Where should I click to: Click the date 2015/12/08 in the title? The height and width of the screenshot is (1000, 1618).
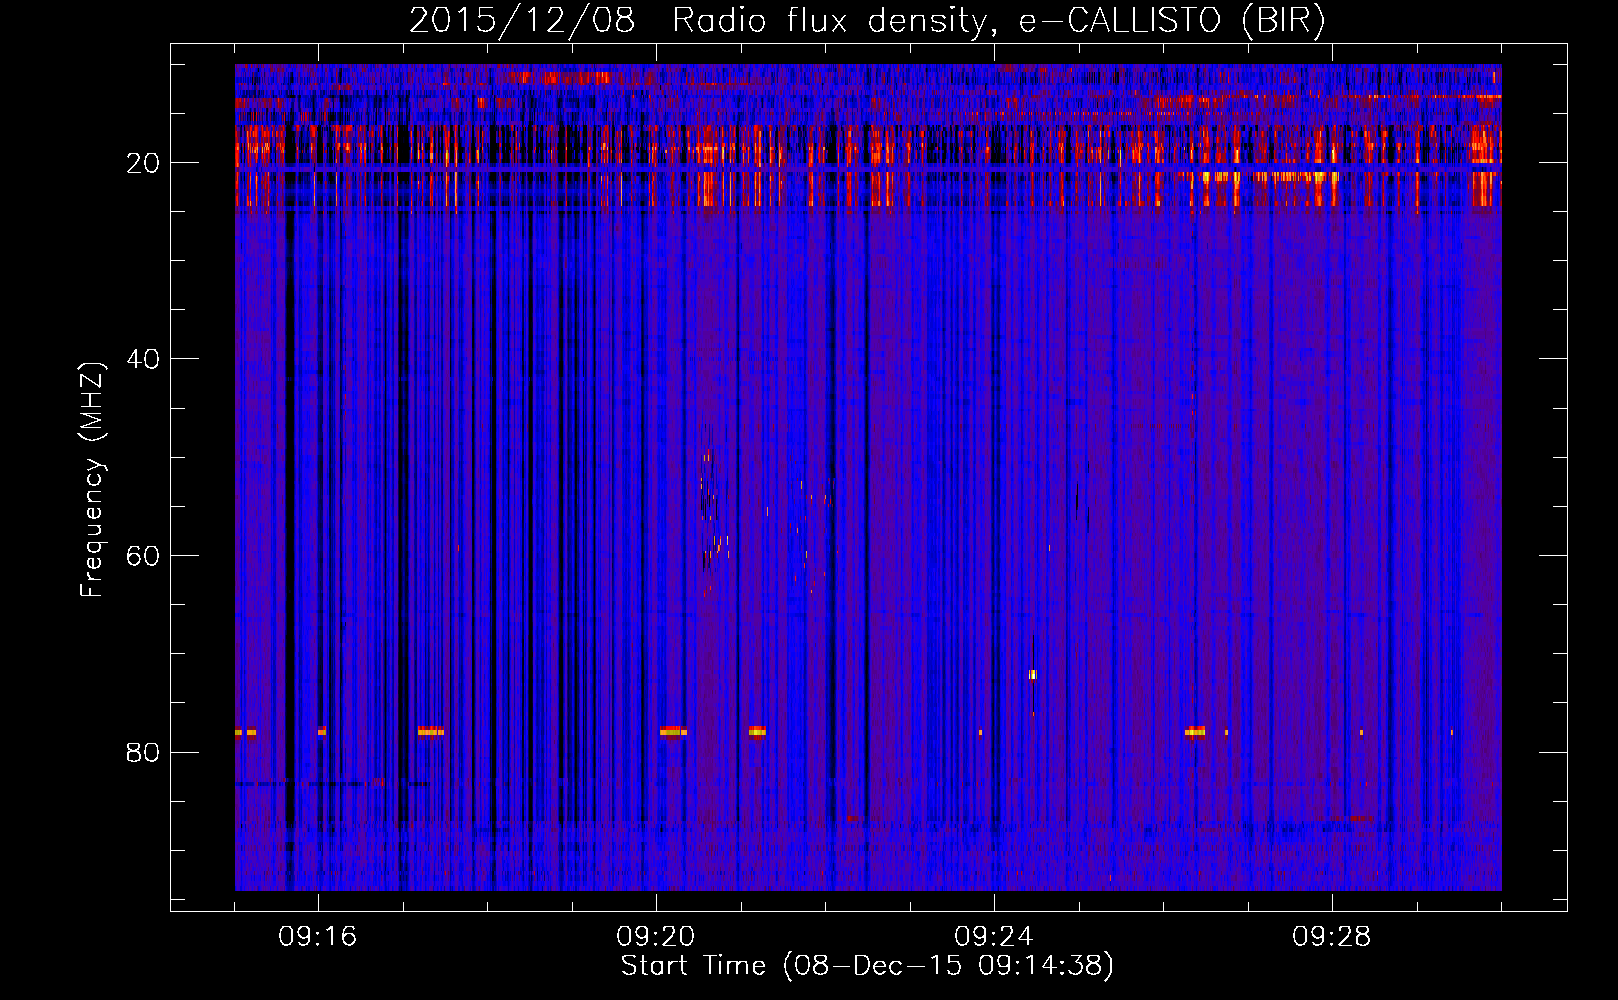[521, 20]
